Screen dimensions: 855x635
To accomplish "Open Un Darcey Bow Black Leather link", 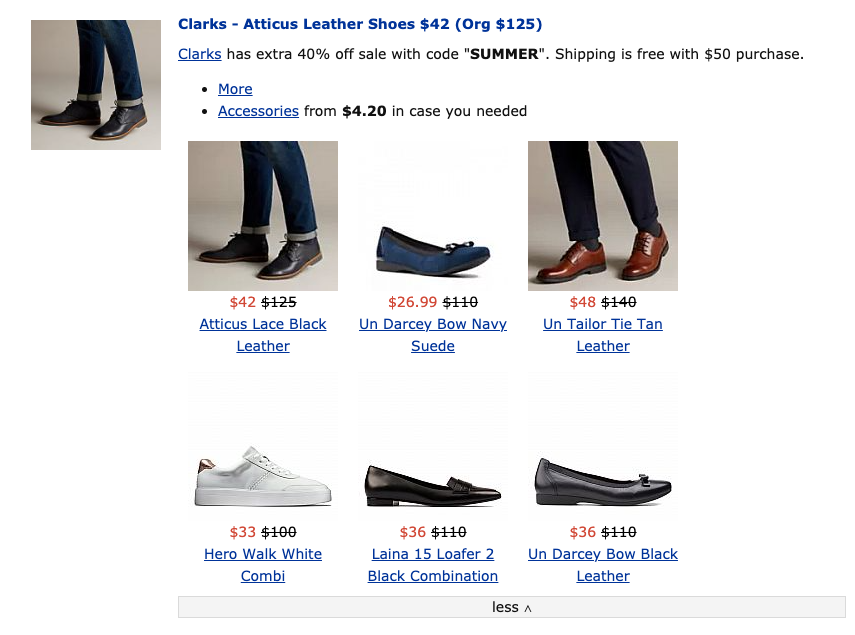I will click(x=603, y=554).
